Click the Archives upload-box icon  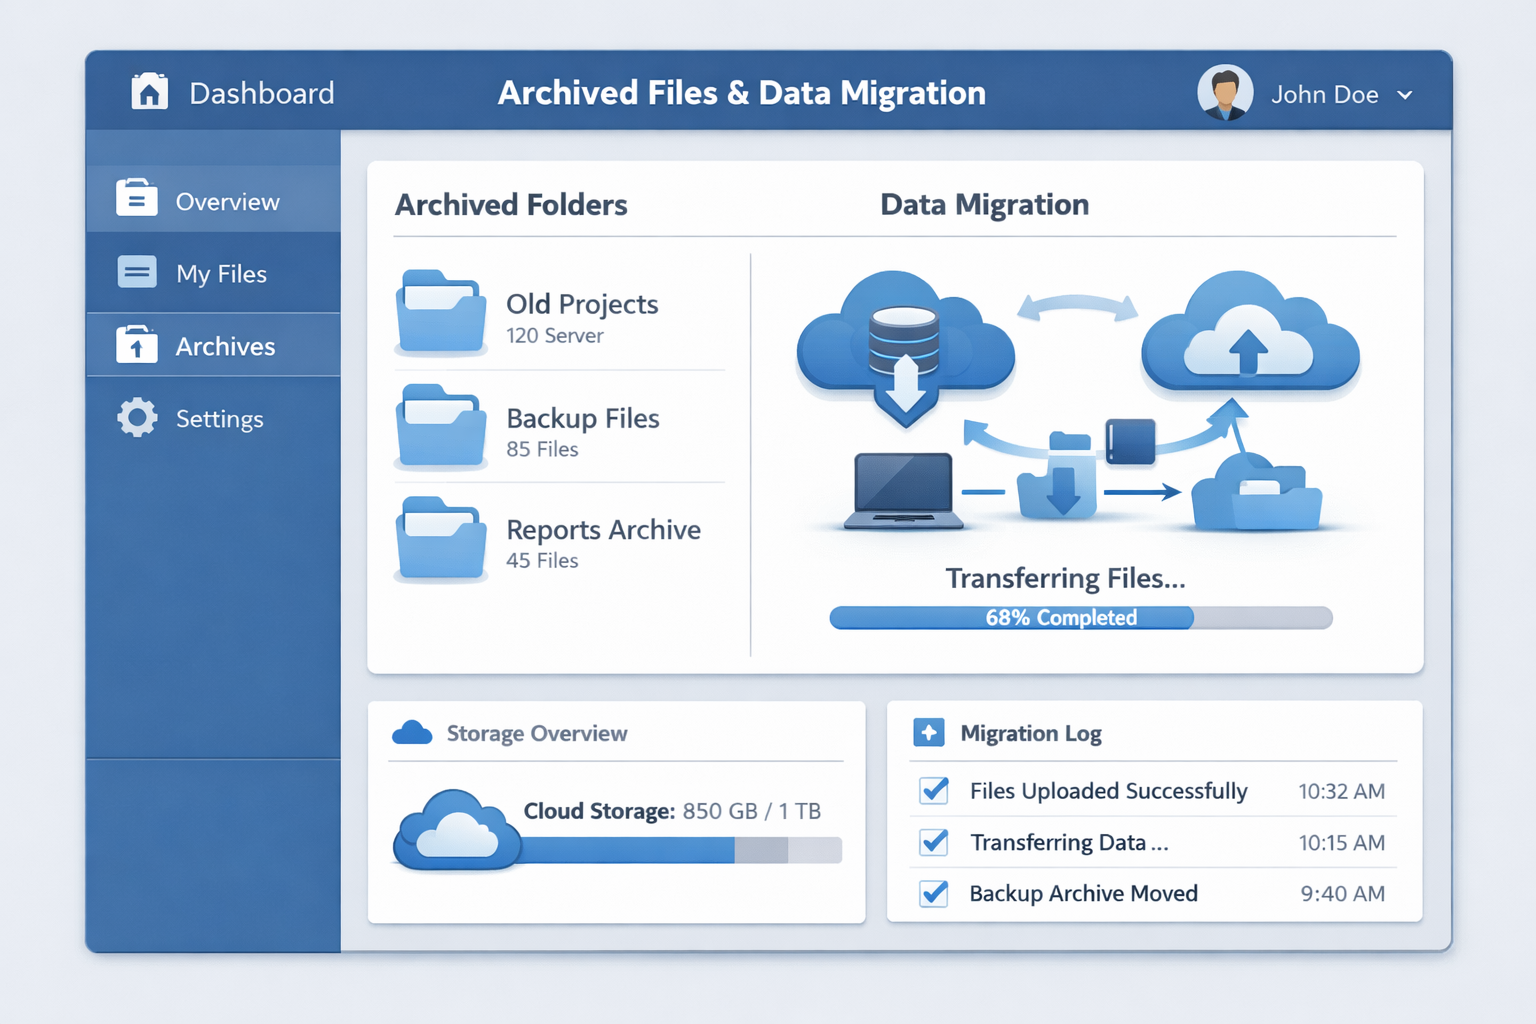pos(137,345)
